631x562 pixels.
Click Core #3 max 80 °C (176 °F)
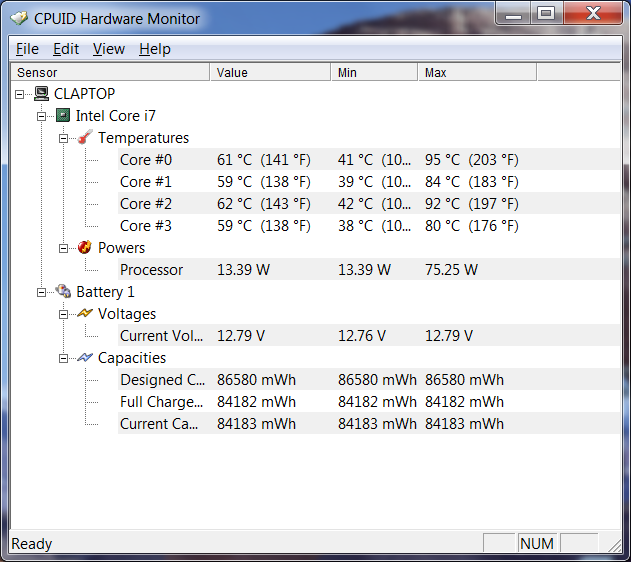[472, 226]
